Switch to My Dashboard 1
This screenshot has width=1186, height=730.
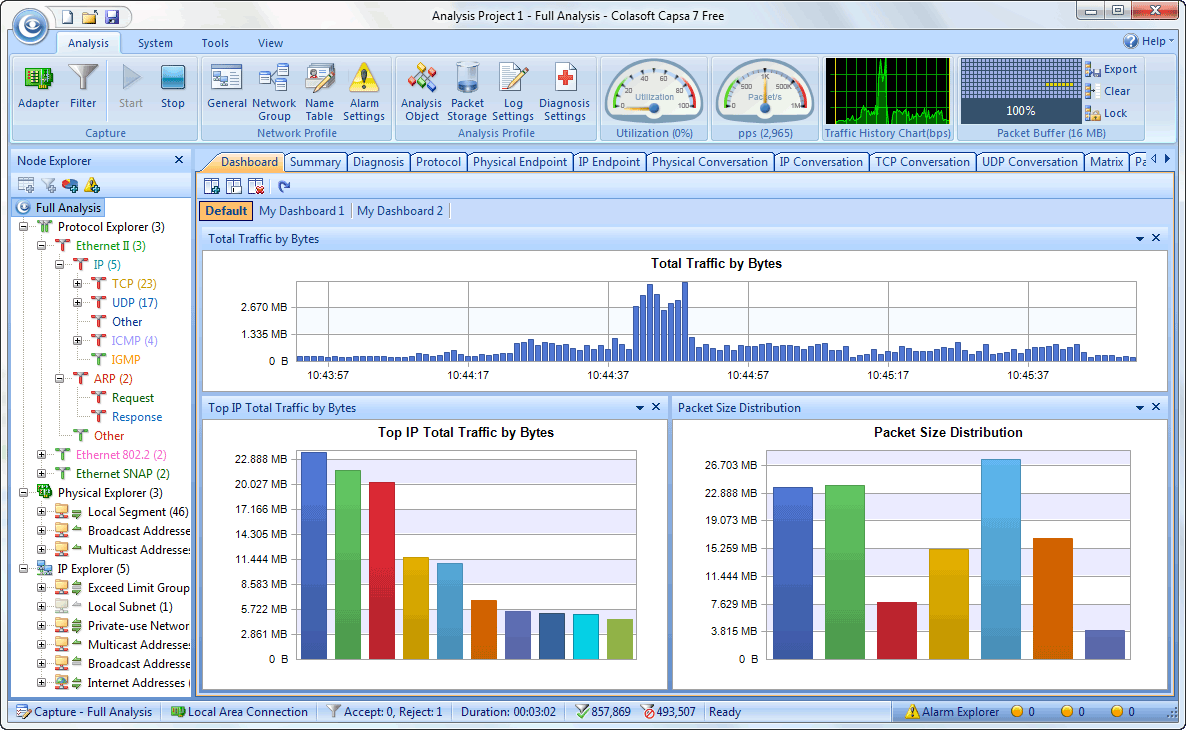tap(301, 211)
